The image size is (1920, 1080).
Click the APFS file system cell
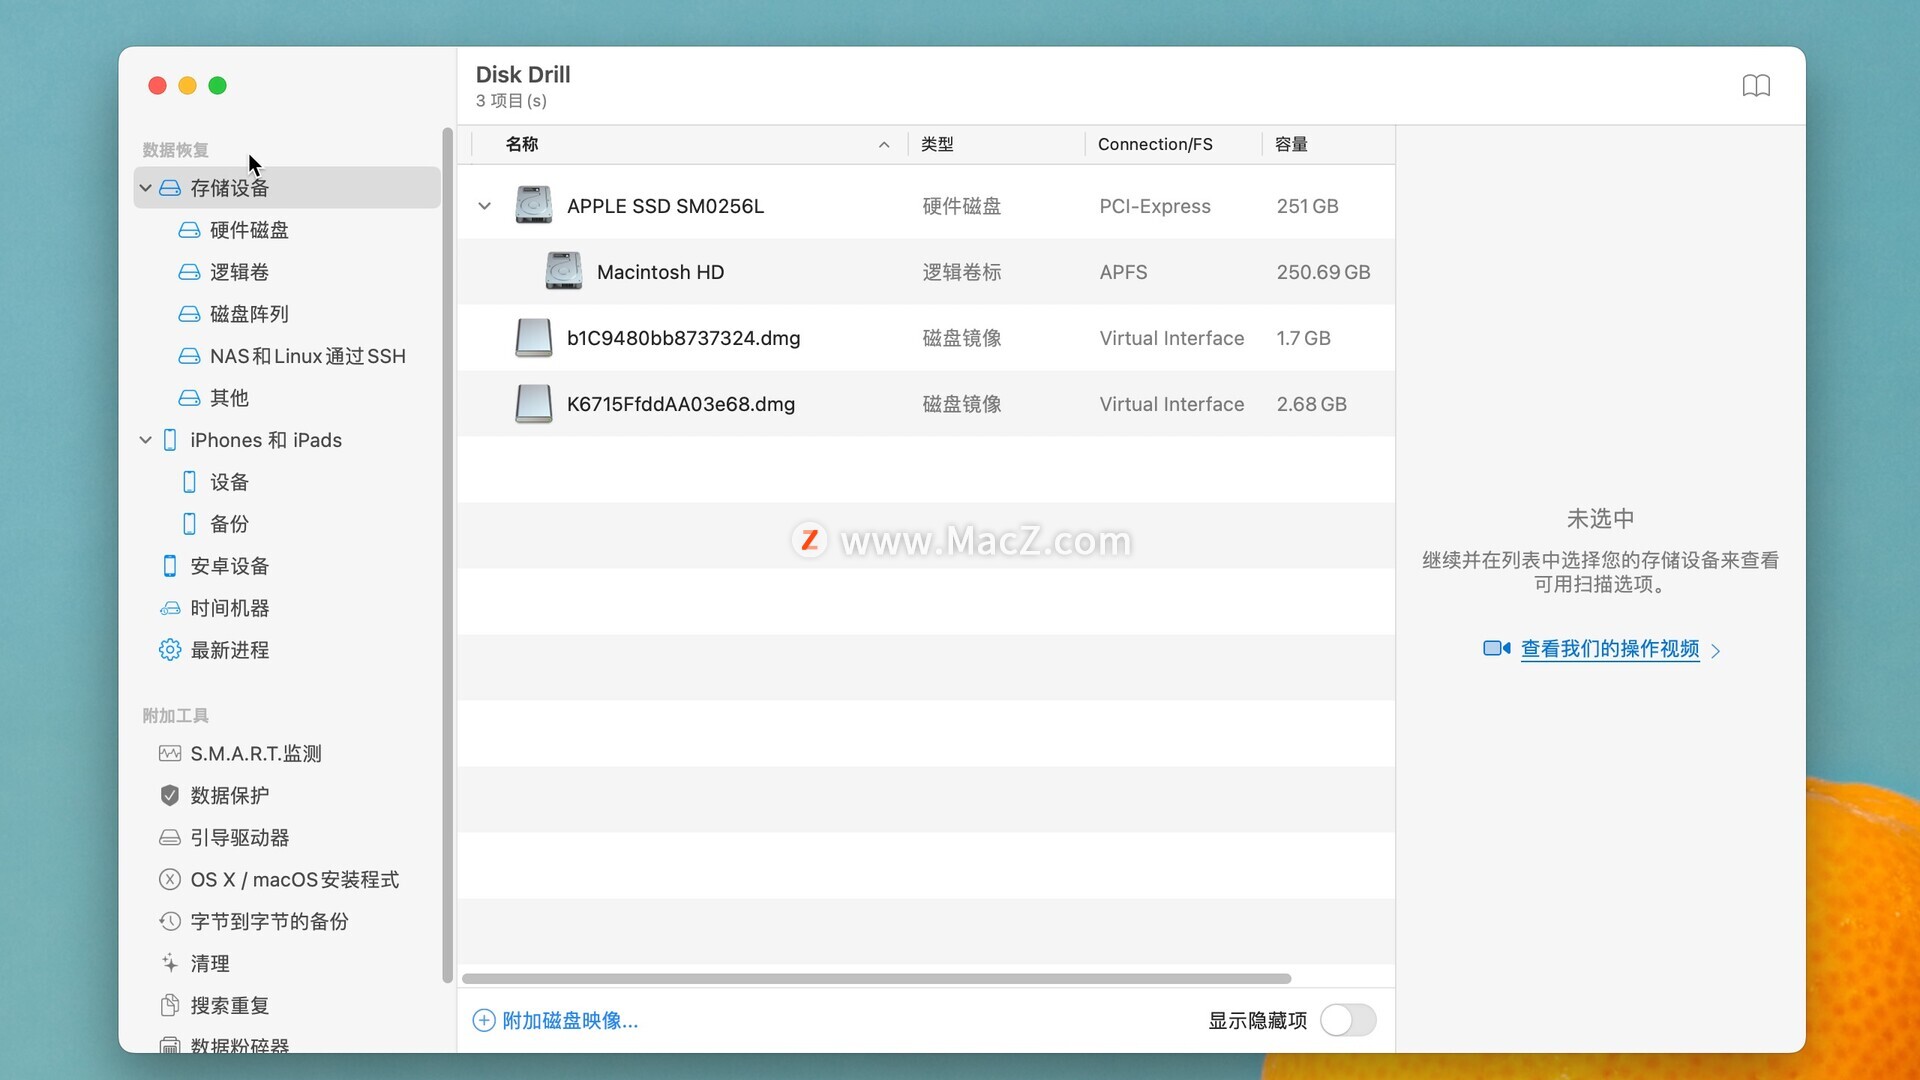pyautogui.click(x=1123, y=272)
